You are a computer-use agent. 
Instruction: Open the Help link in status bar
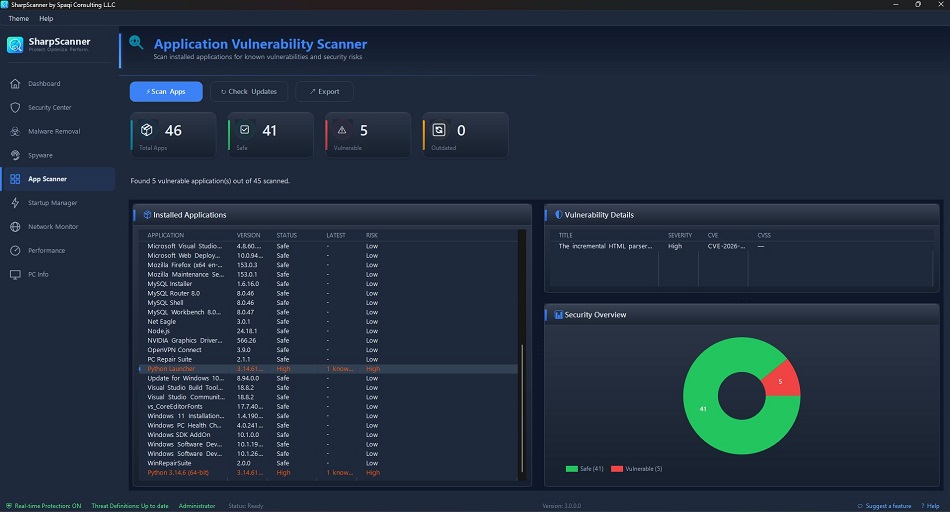coord(930,506)
